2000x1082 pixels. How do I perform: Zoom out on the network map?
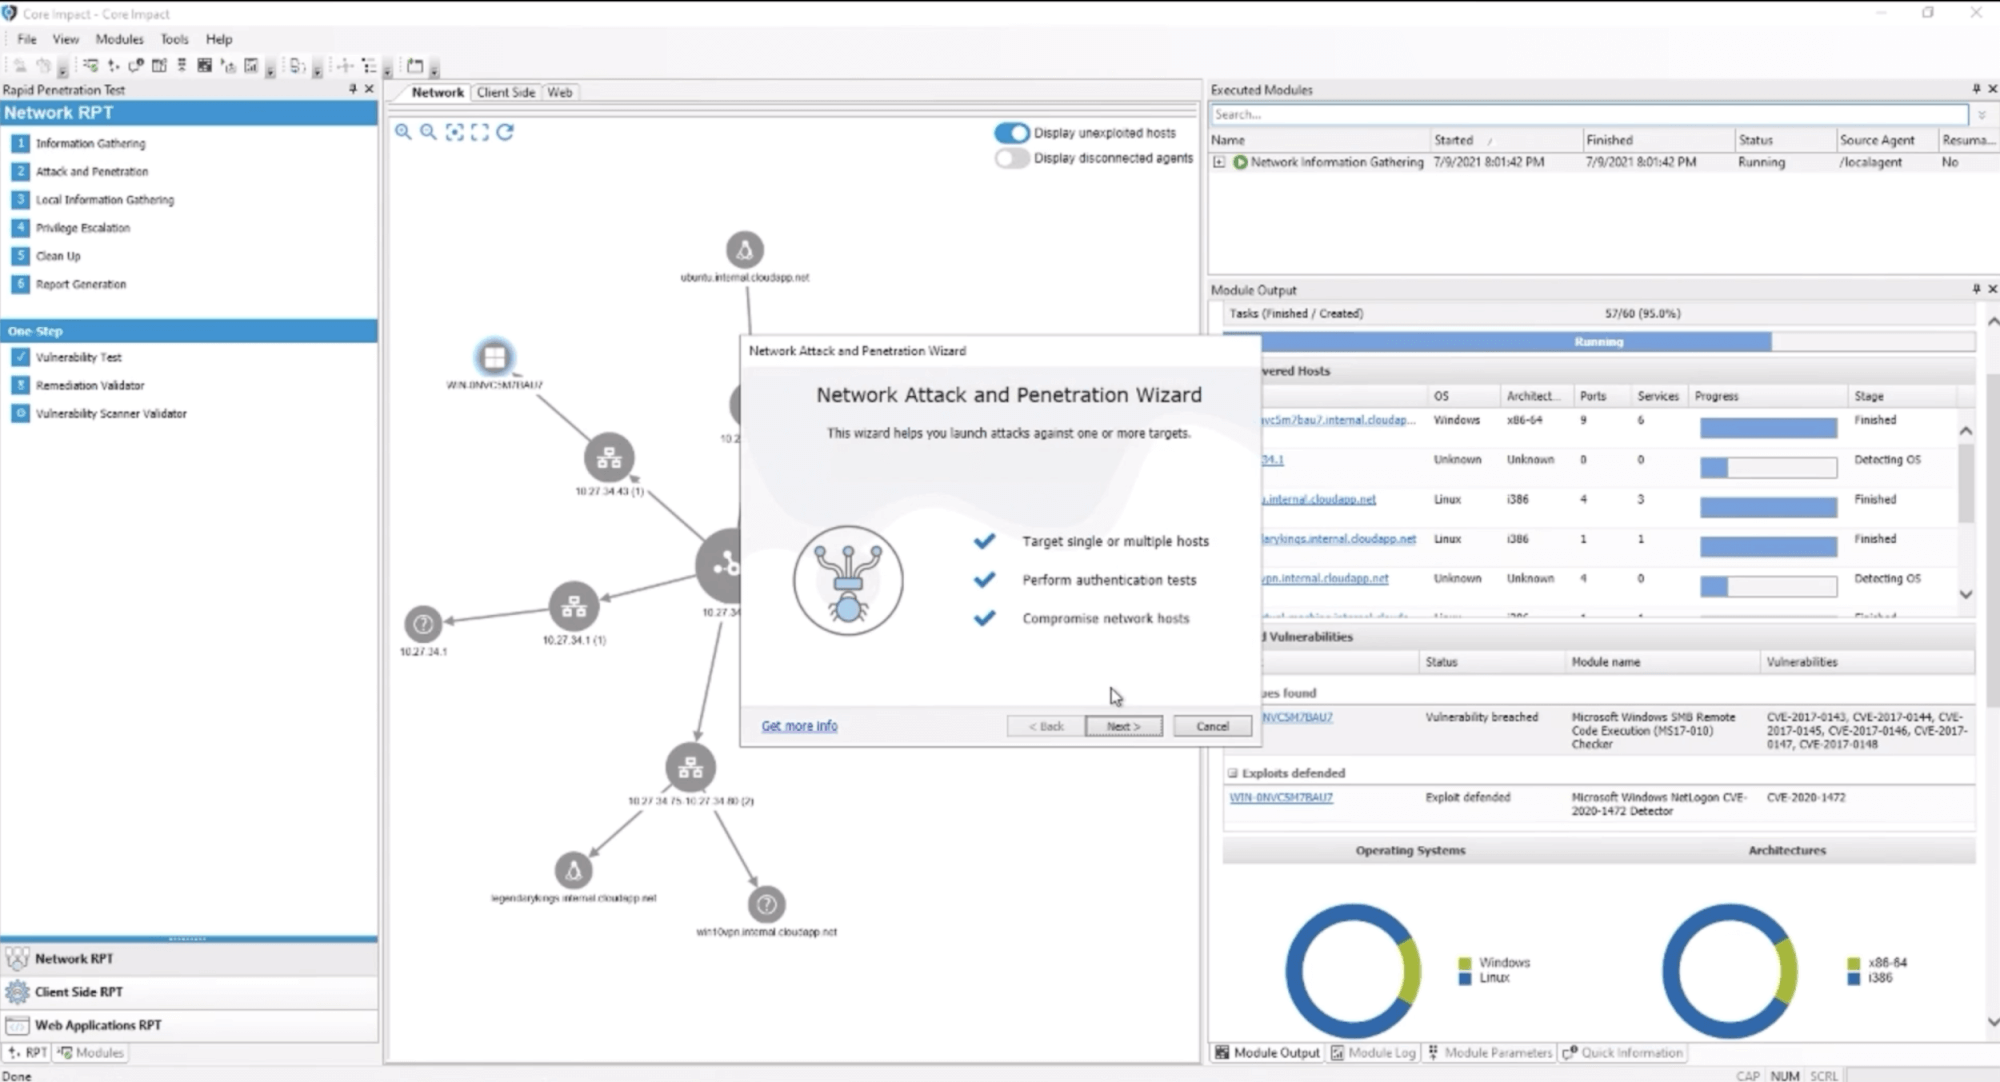(428, 132)
